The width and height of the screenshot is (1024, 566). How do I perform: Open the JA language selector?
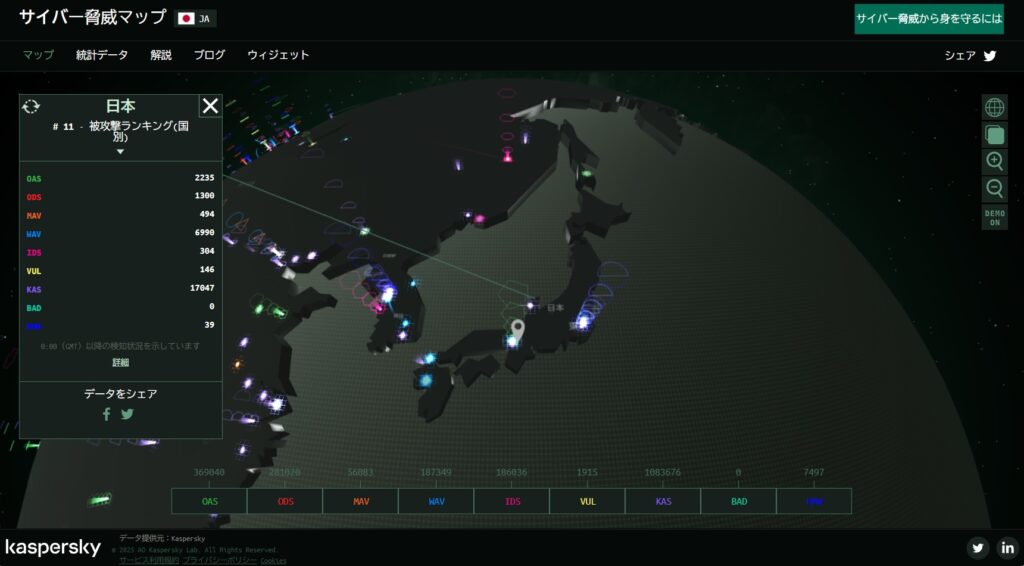(196, 18)
